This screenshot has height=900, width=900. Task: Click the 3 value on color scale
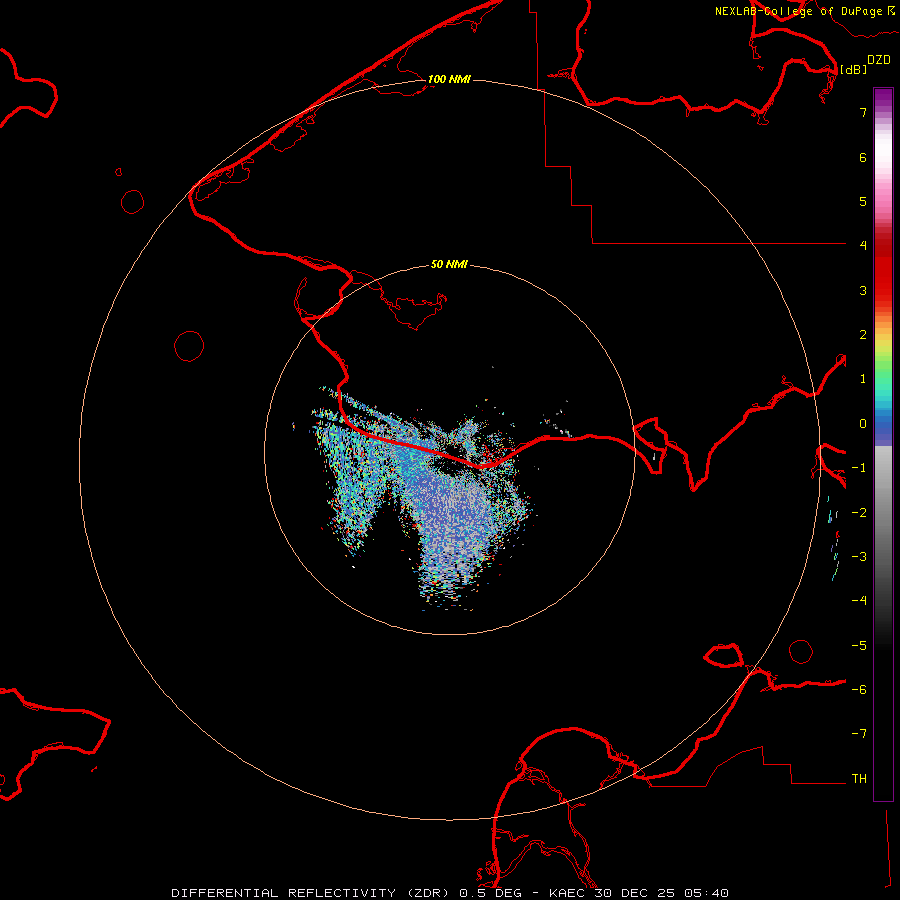[863, 290]
